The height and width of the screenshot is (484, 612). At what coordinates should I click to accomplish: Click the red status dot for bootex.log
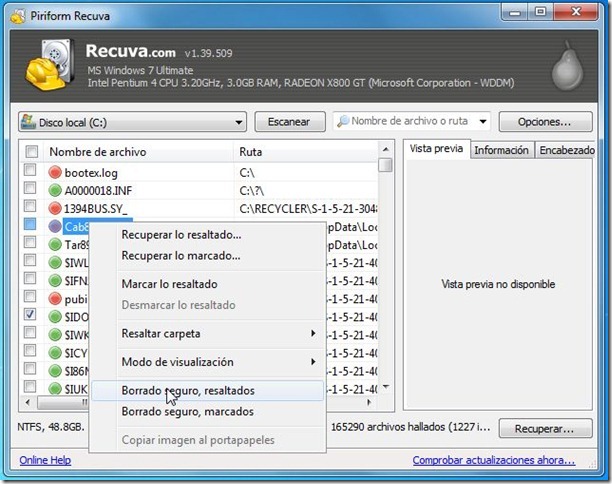click(55, 173)
